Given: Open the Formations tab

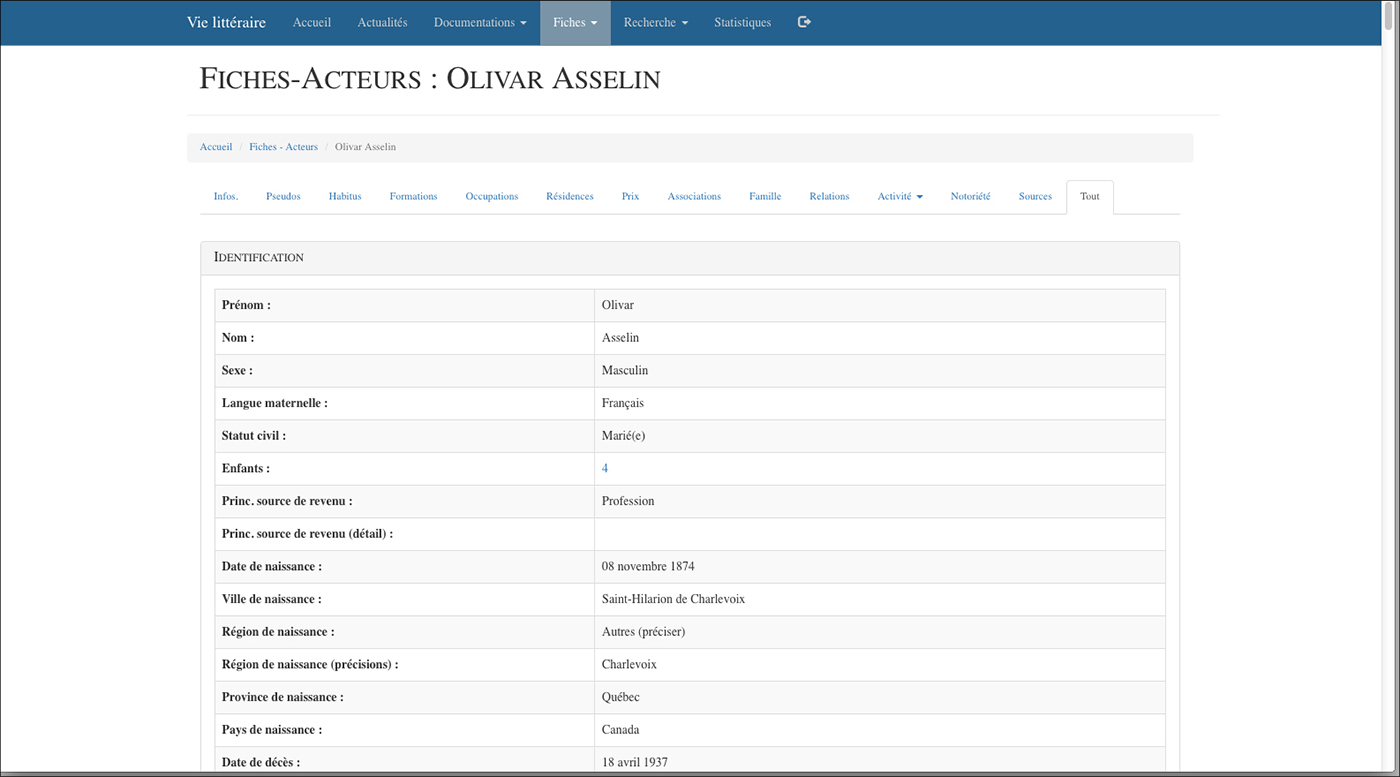Looking at the screenshot, I should pos(413,196).
